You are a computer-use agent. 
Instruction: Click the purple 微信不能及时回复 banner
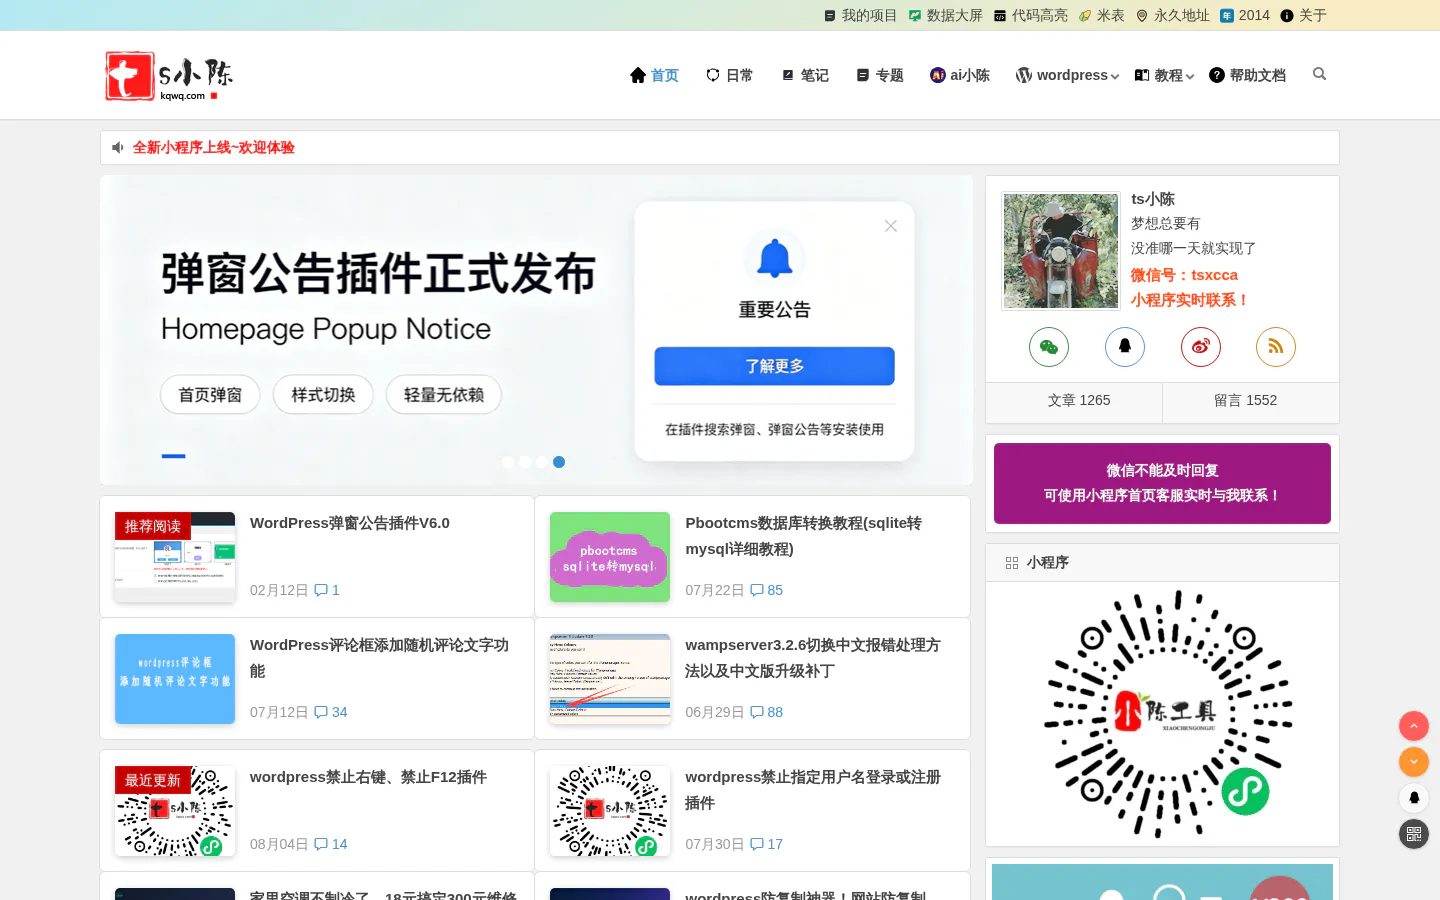pyautogui.click(x=1162, y=483)
